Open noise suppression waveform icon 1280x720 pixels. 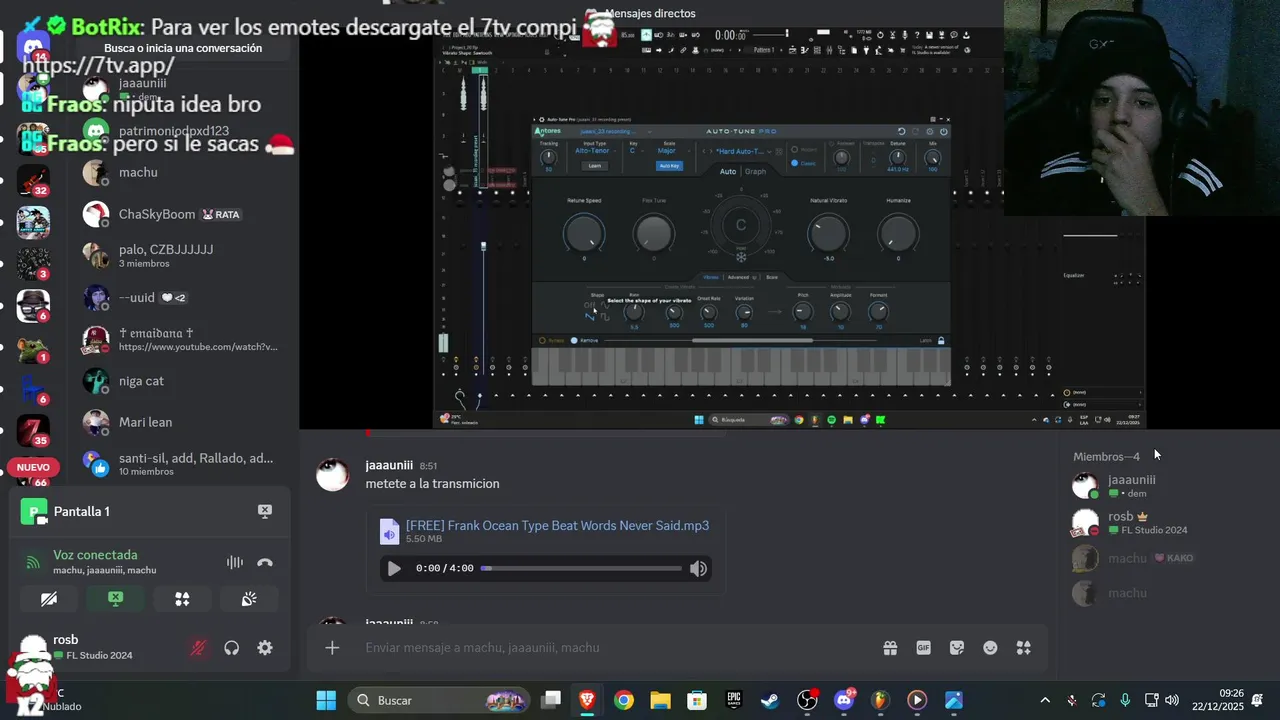click(235, 562)
